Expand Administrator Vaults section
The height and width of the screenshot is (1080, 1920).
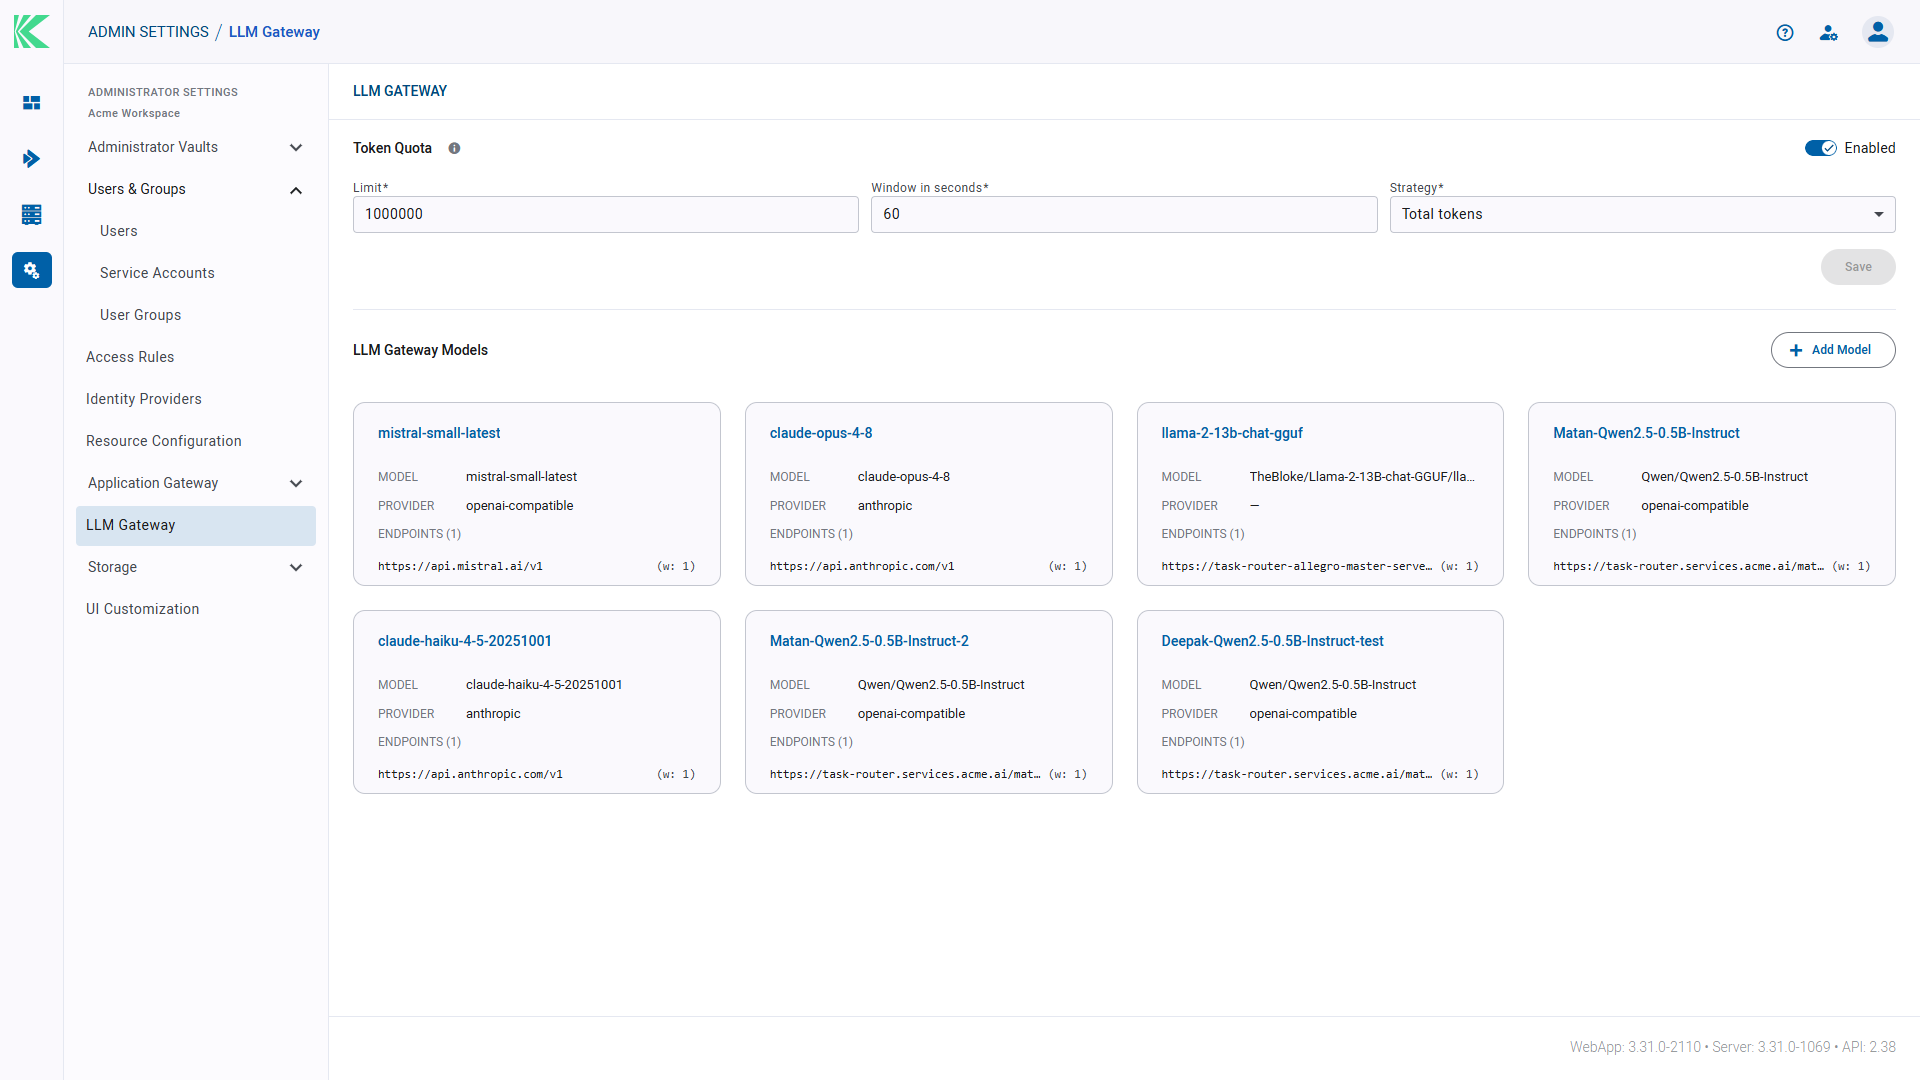(196, 147)
